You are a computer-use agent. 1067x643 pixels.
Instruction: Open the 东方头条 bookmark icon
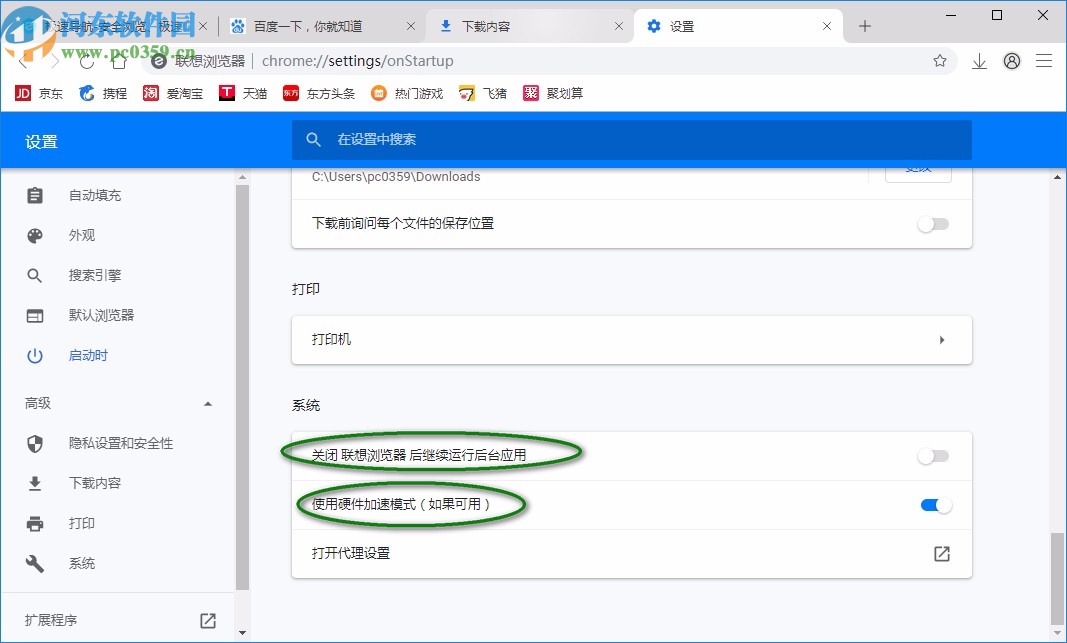point(291,93)
